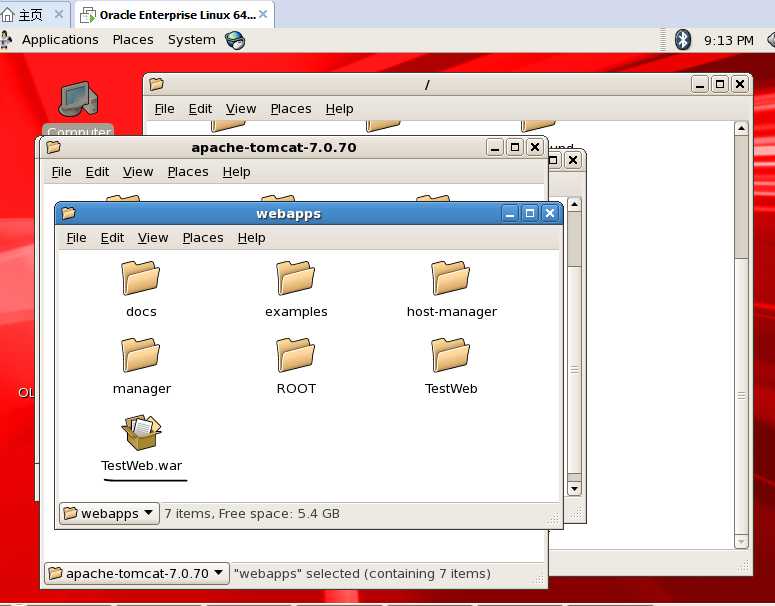Screen dimensions: 775x606
Task: Click scroll-down arrow behind webapps window
Action: click(x=574, y=489)
